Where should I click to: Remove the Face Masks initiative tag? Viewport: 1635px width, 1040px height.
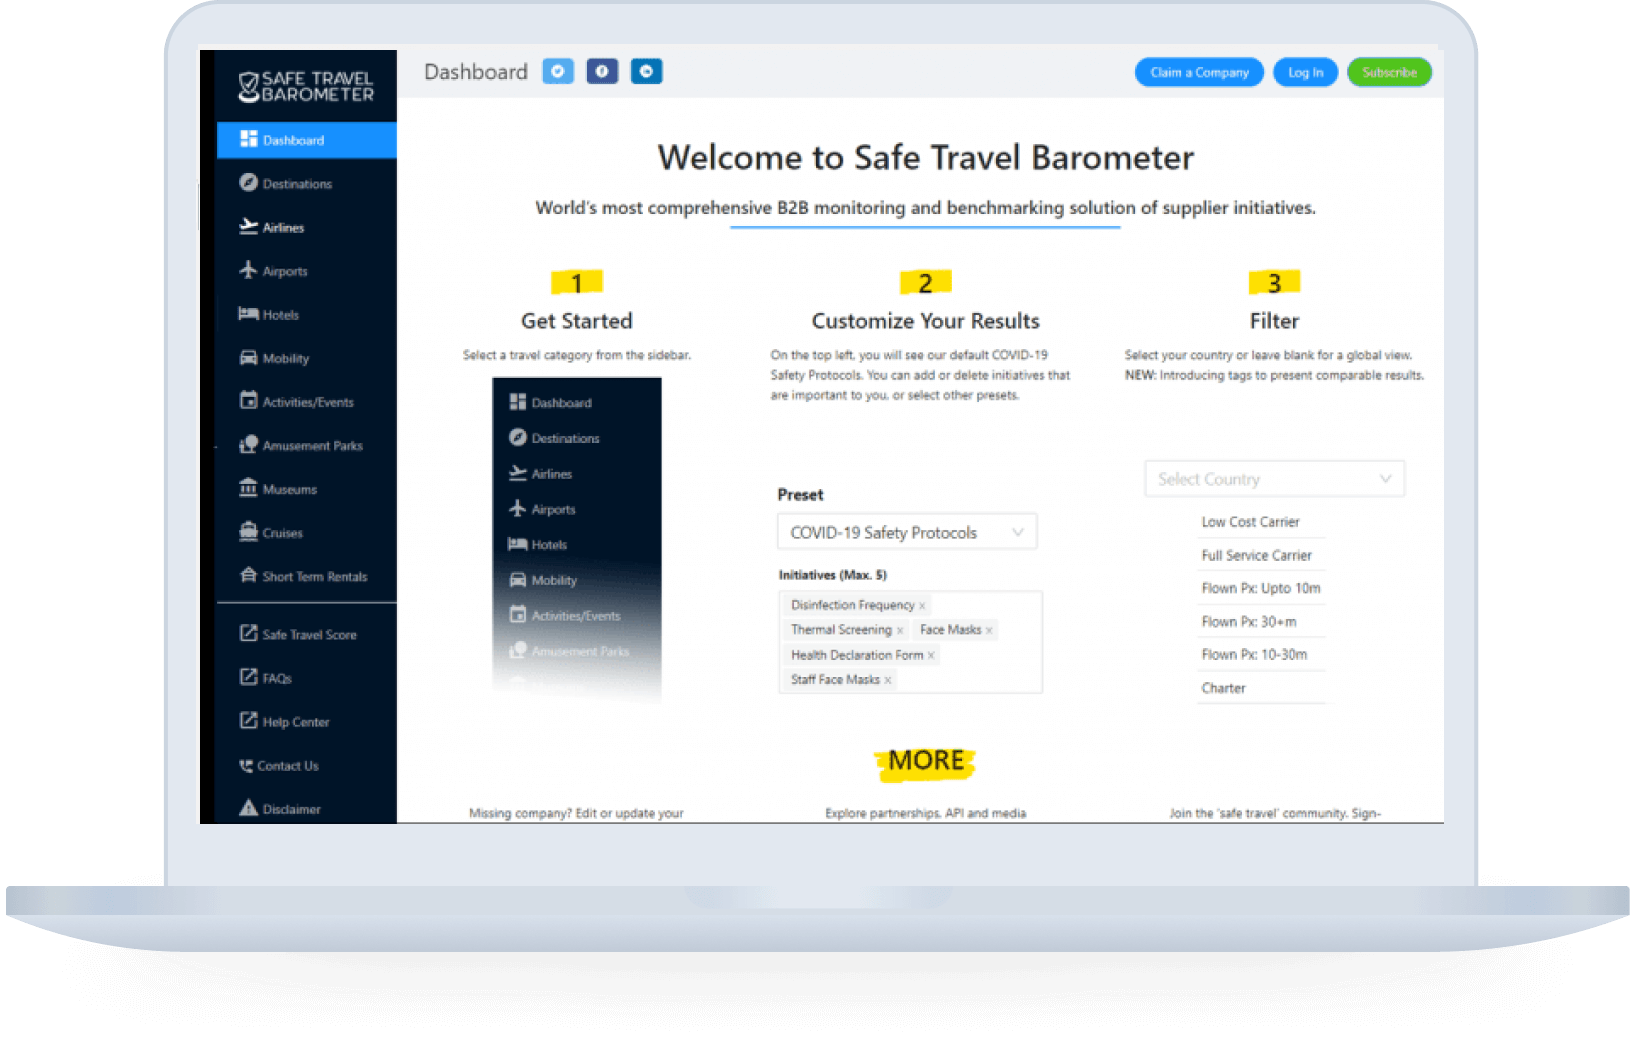tap(989, 631)
